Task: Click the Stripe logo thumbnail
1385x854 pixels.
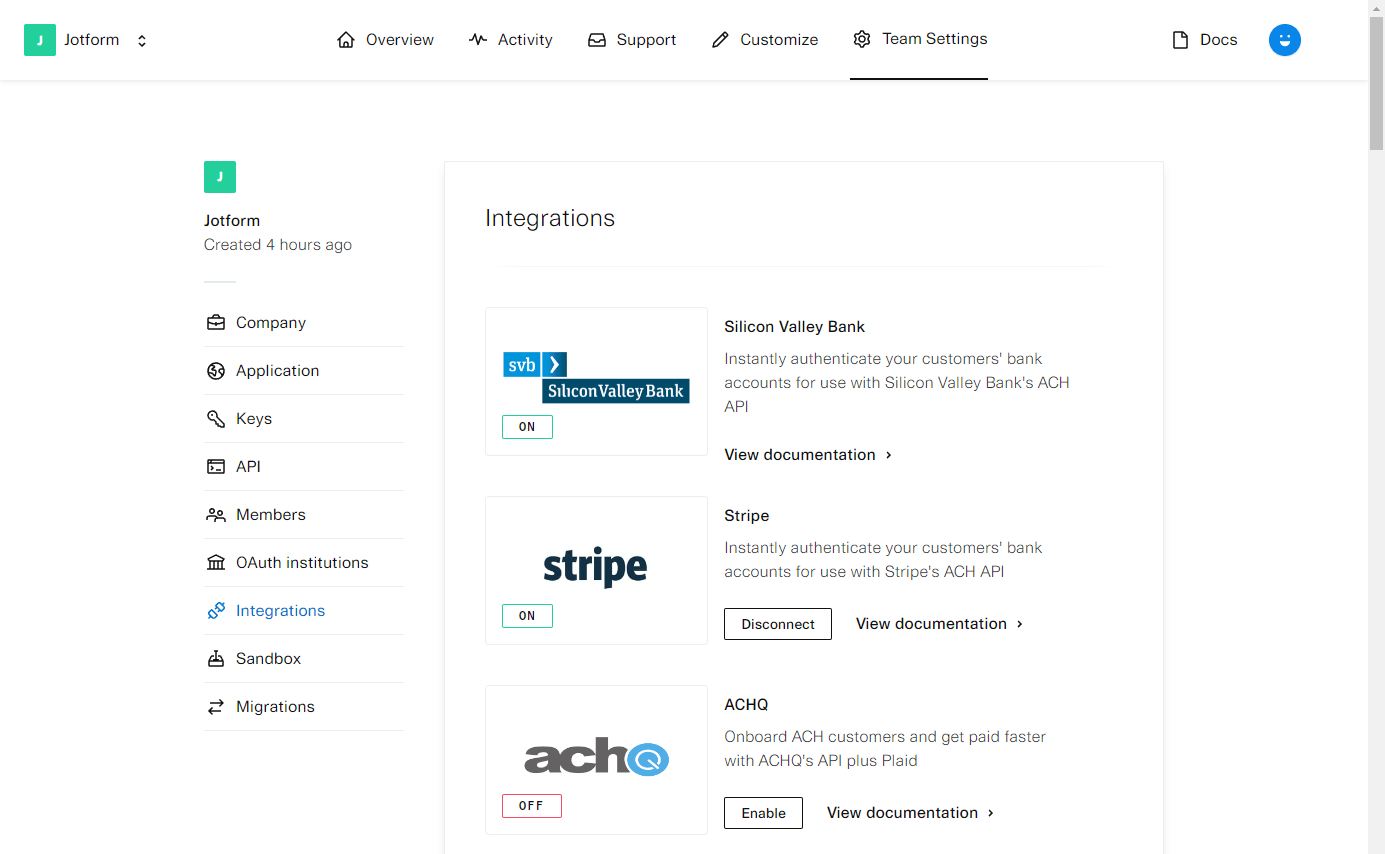Action: (595, 567)
